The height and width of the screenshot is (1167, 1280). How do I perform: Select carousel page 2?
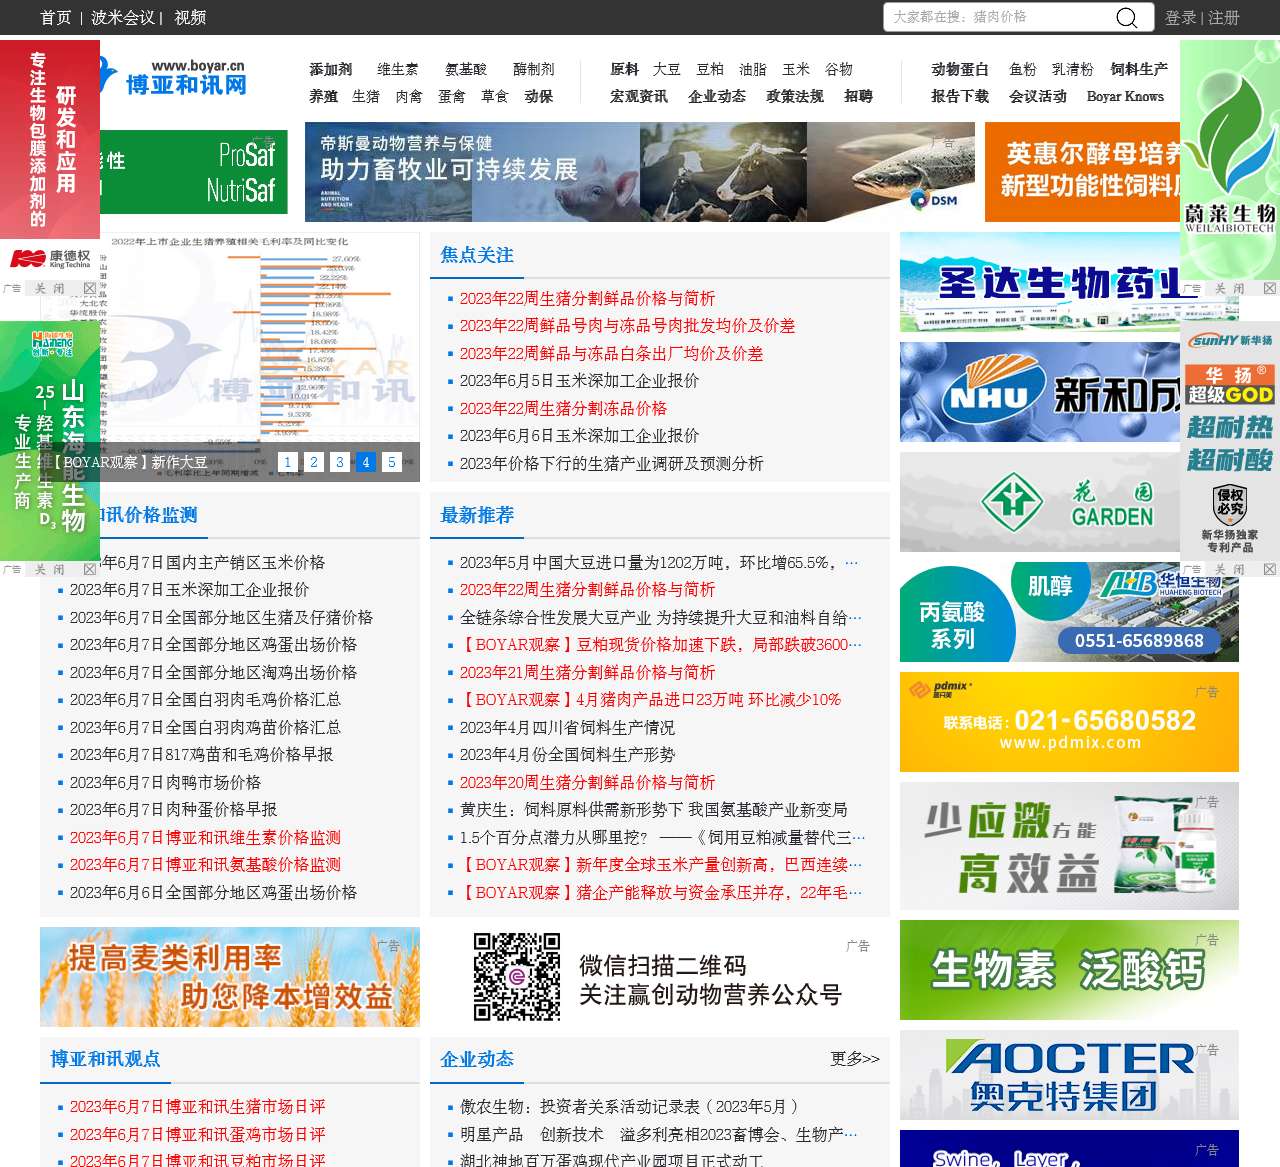[x=314, y=462]
